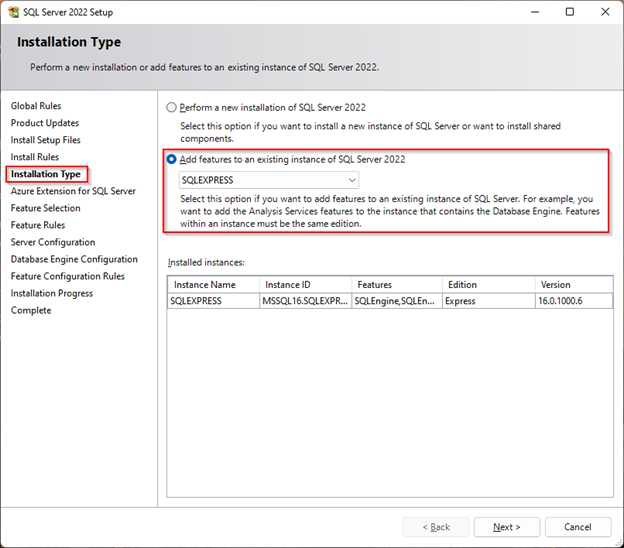This screenshot has height=548, width=624.
Task: Close the SQL Server 2022 Setup window
Action: coord(605,12)
